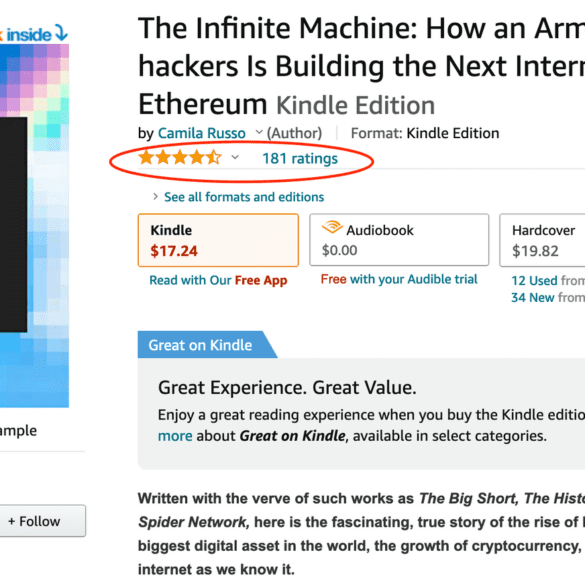585x585 pixels.
Task: Open the 181 ratings link
Action: tap(300, 159)
